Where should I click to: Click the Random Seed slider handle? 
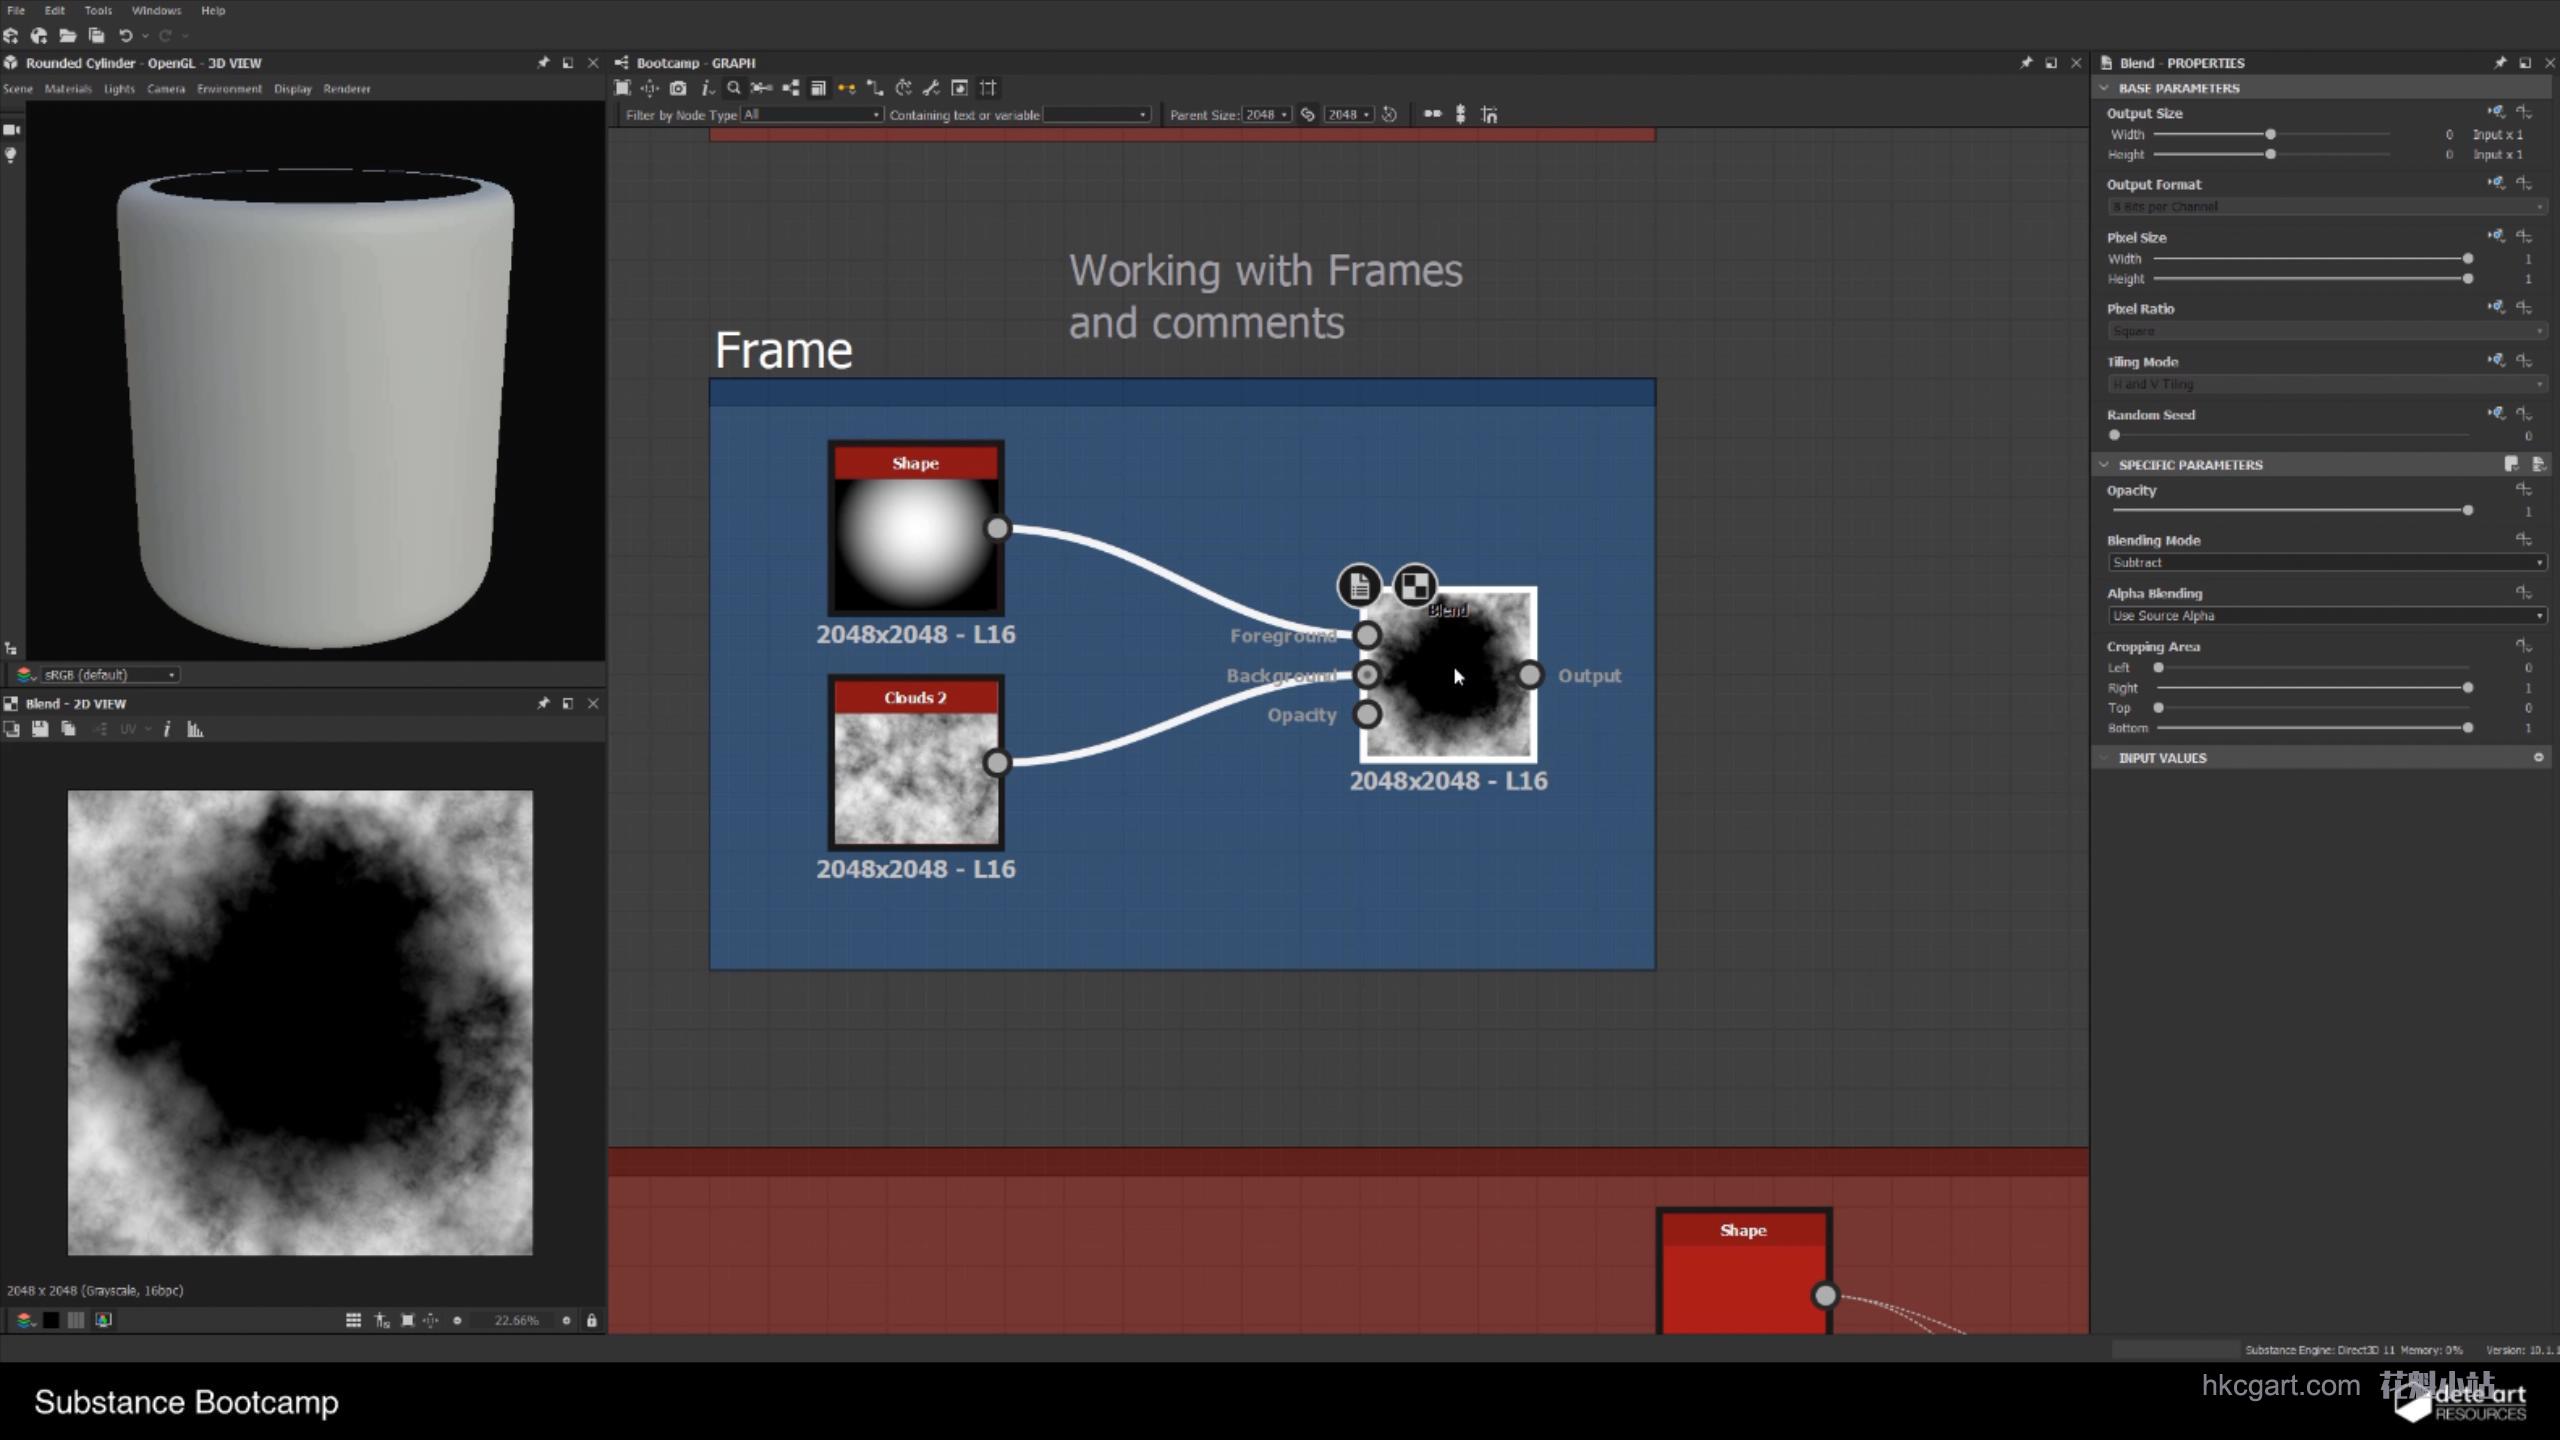pyautogui.click(x=2114, y=435)
